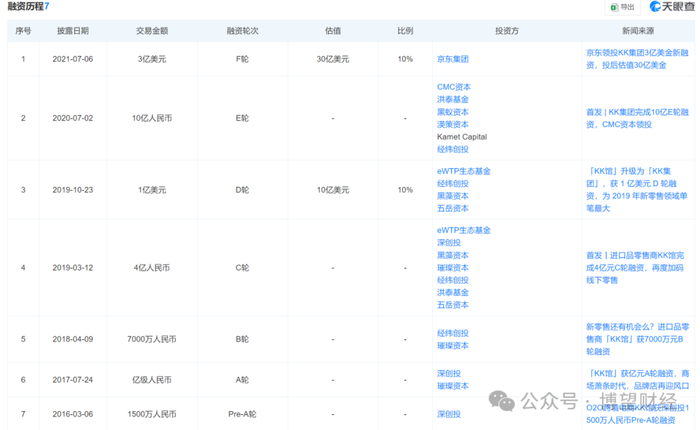
Task: Open 璀璨资本 in the B轮 row
Action: [453, 346]
